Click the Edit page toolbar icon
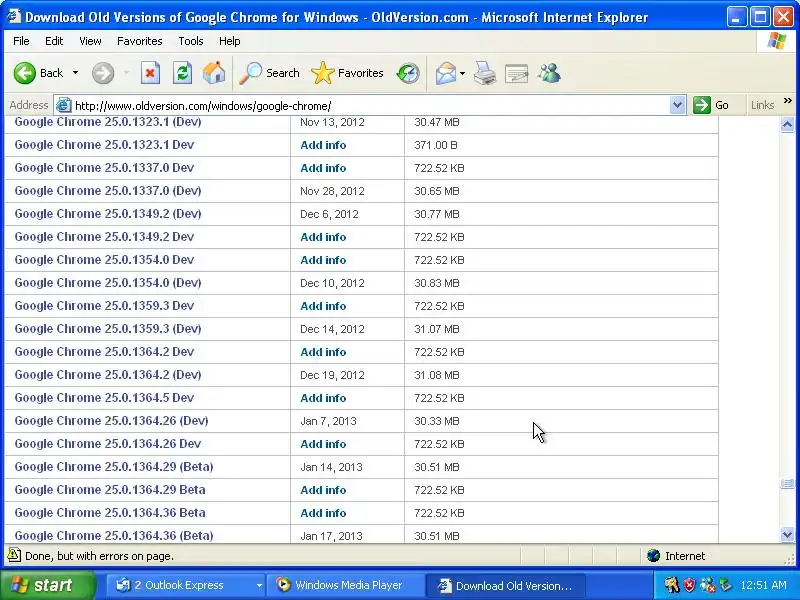800x600 pixels. (x=516, y=73)
